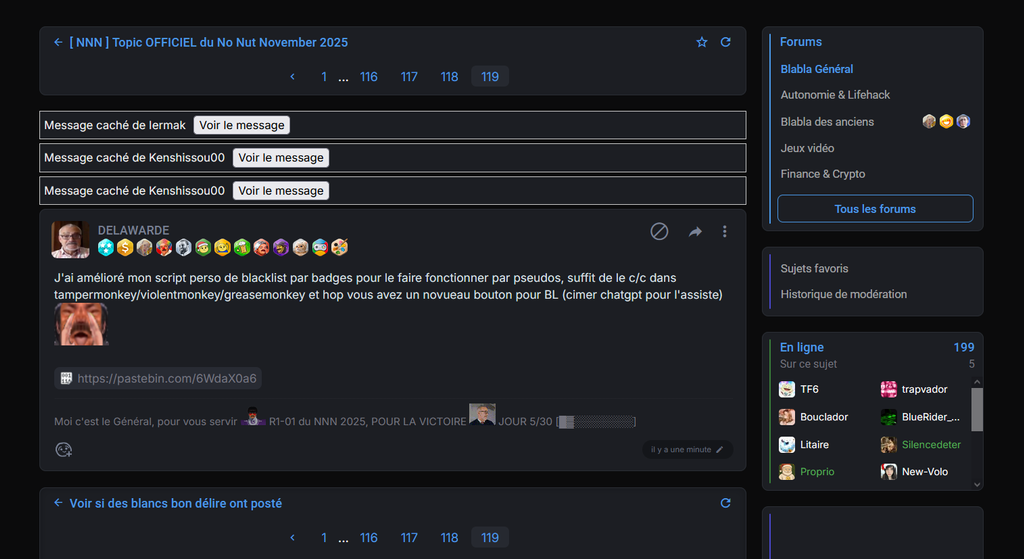Image resolution: width=1024 pixels, height=559 pixels.
Task: Select page 119 in top pagination
Action: click(490, 76)
